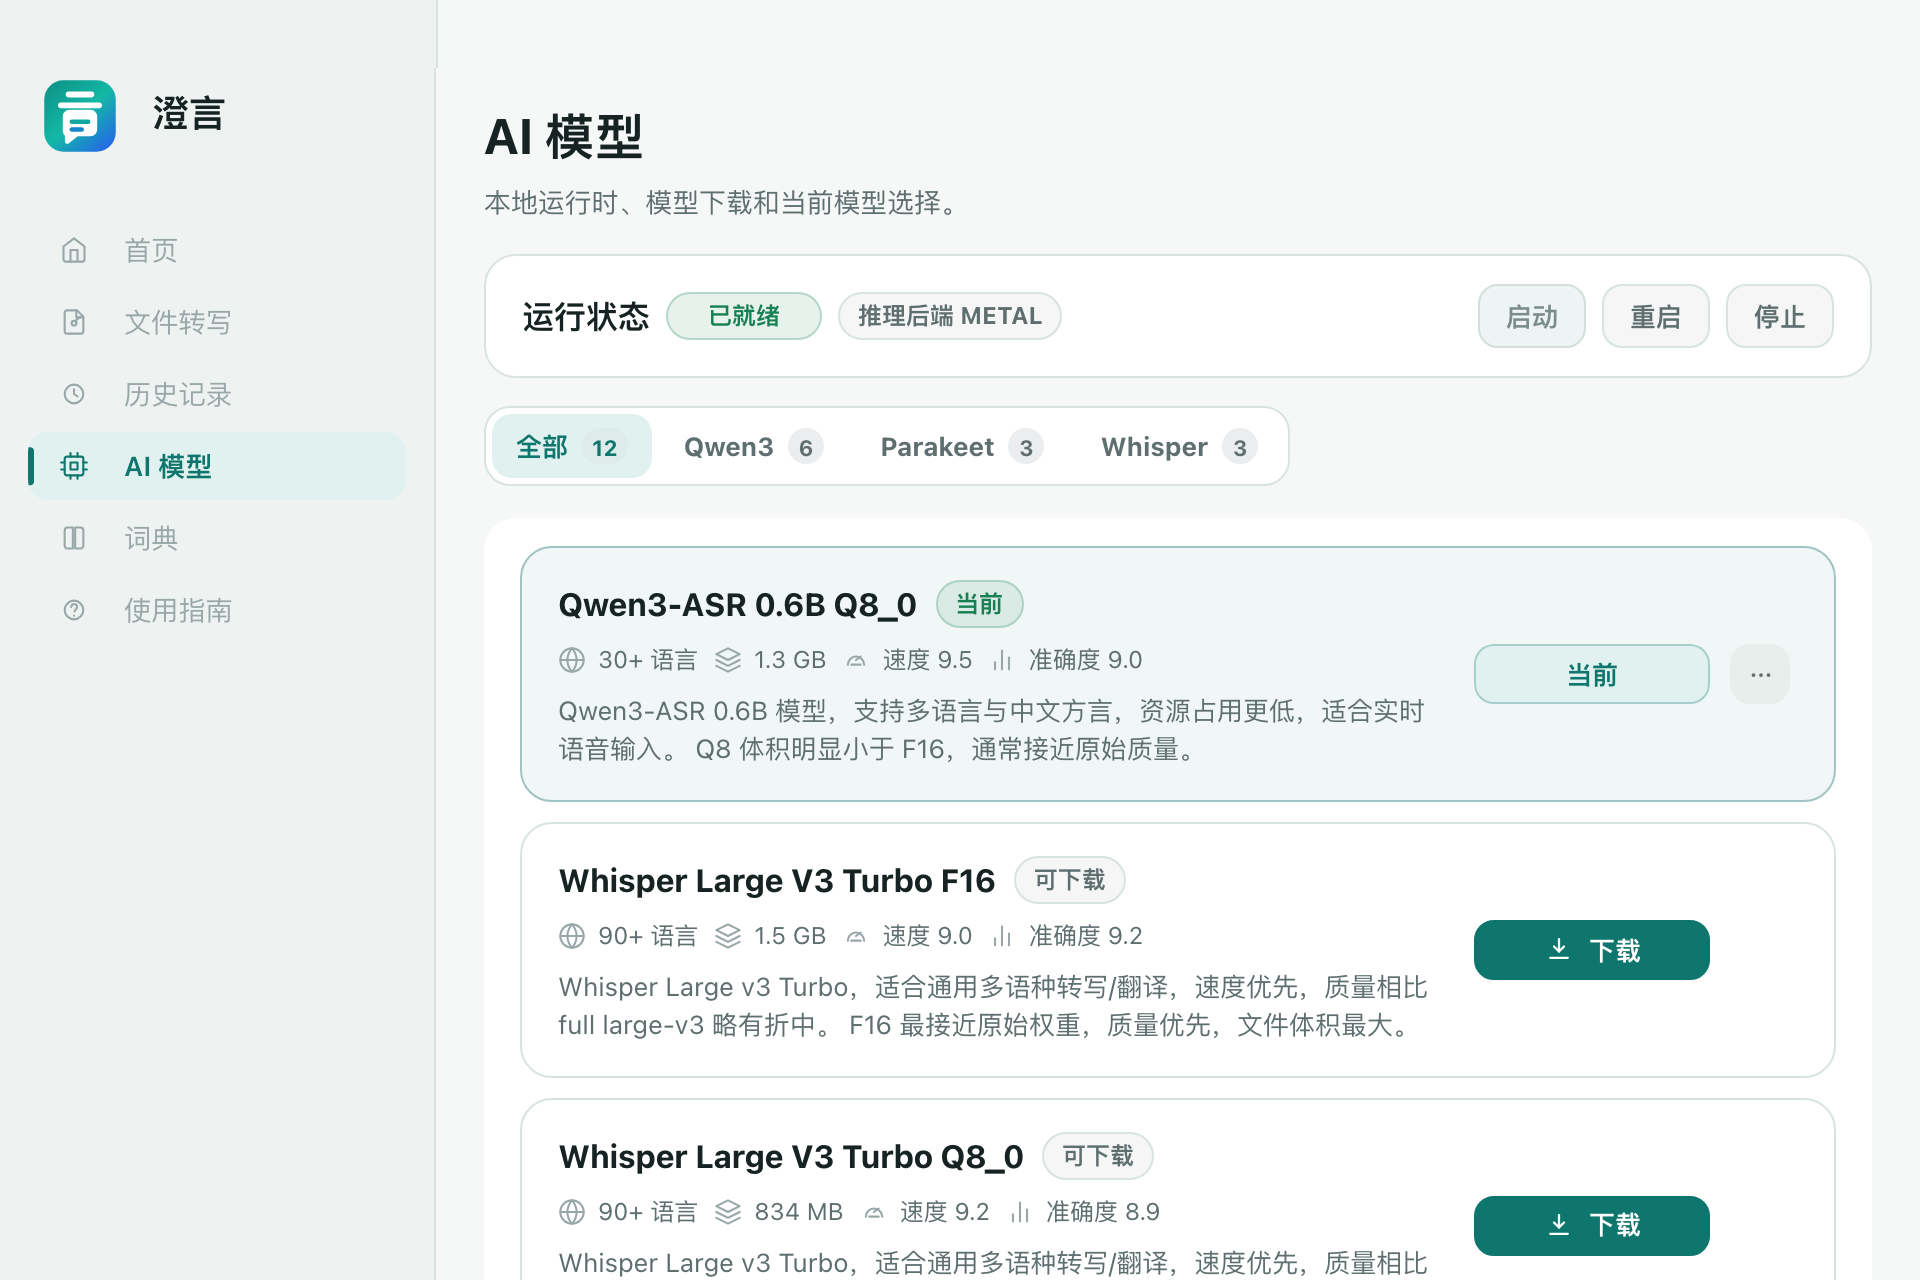Click layers size icon in Whisper Turbo F16 card

coord(728,936)
